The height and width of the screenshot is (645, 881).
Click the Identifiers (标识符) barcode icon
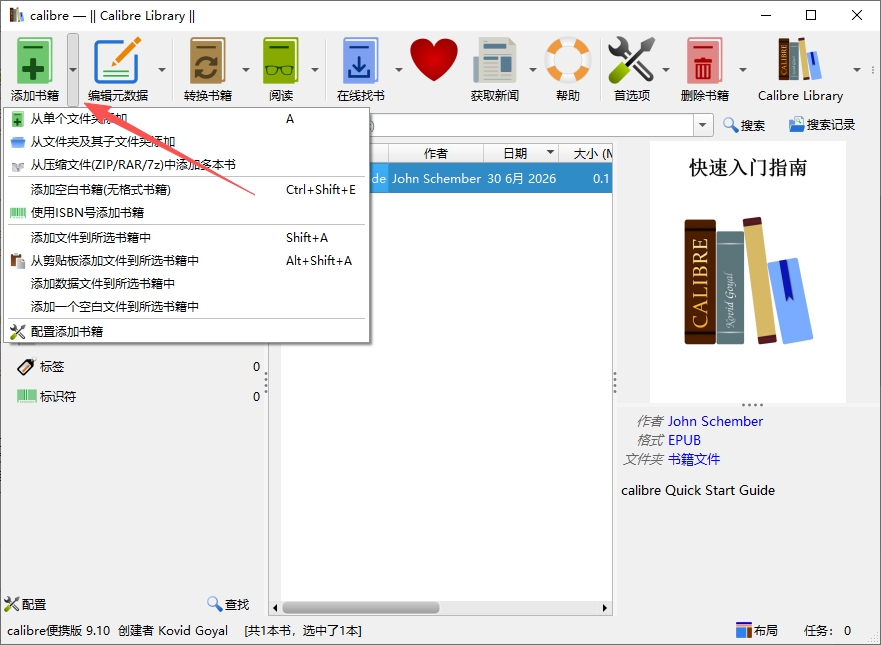coord(26,396)
